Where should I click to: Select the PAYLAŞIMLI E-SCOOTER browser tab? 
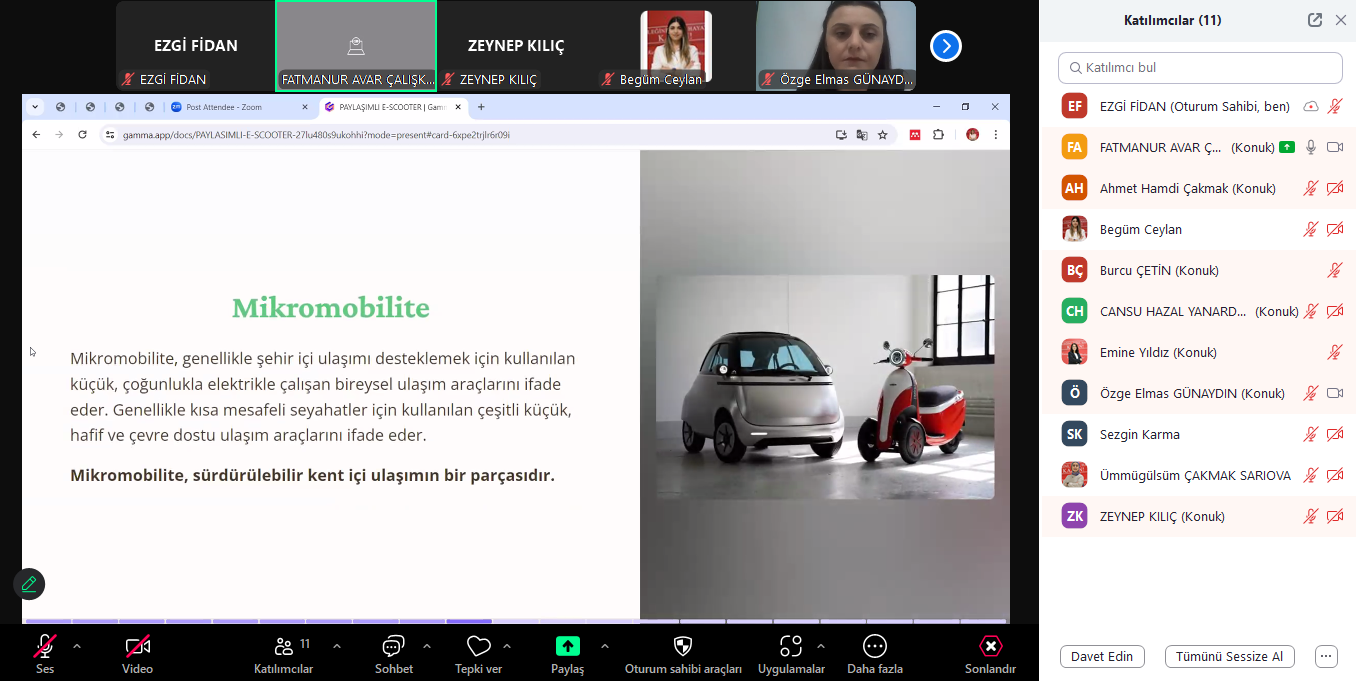point(390,107)
